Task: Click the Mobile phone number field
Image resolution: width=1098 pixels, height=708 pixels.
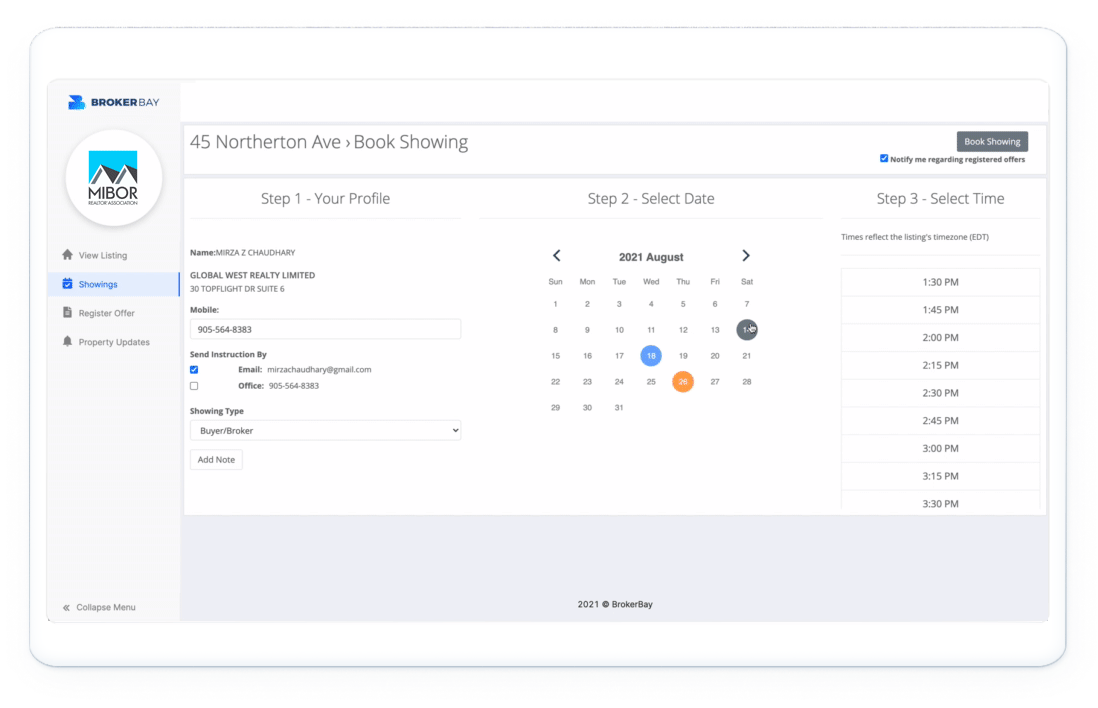Action: coord(325,329)
